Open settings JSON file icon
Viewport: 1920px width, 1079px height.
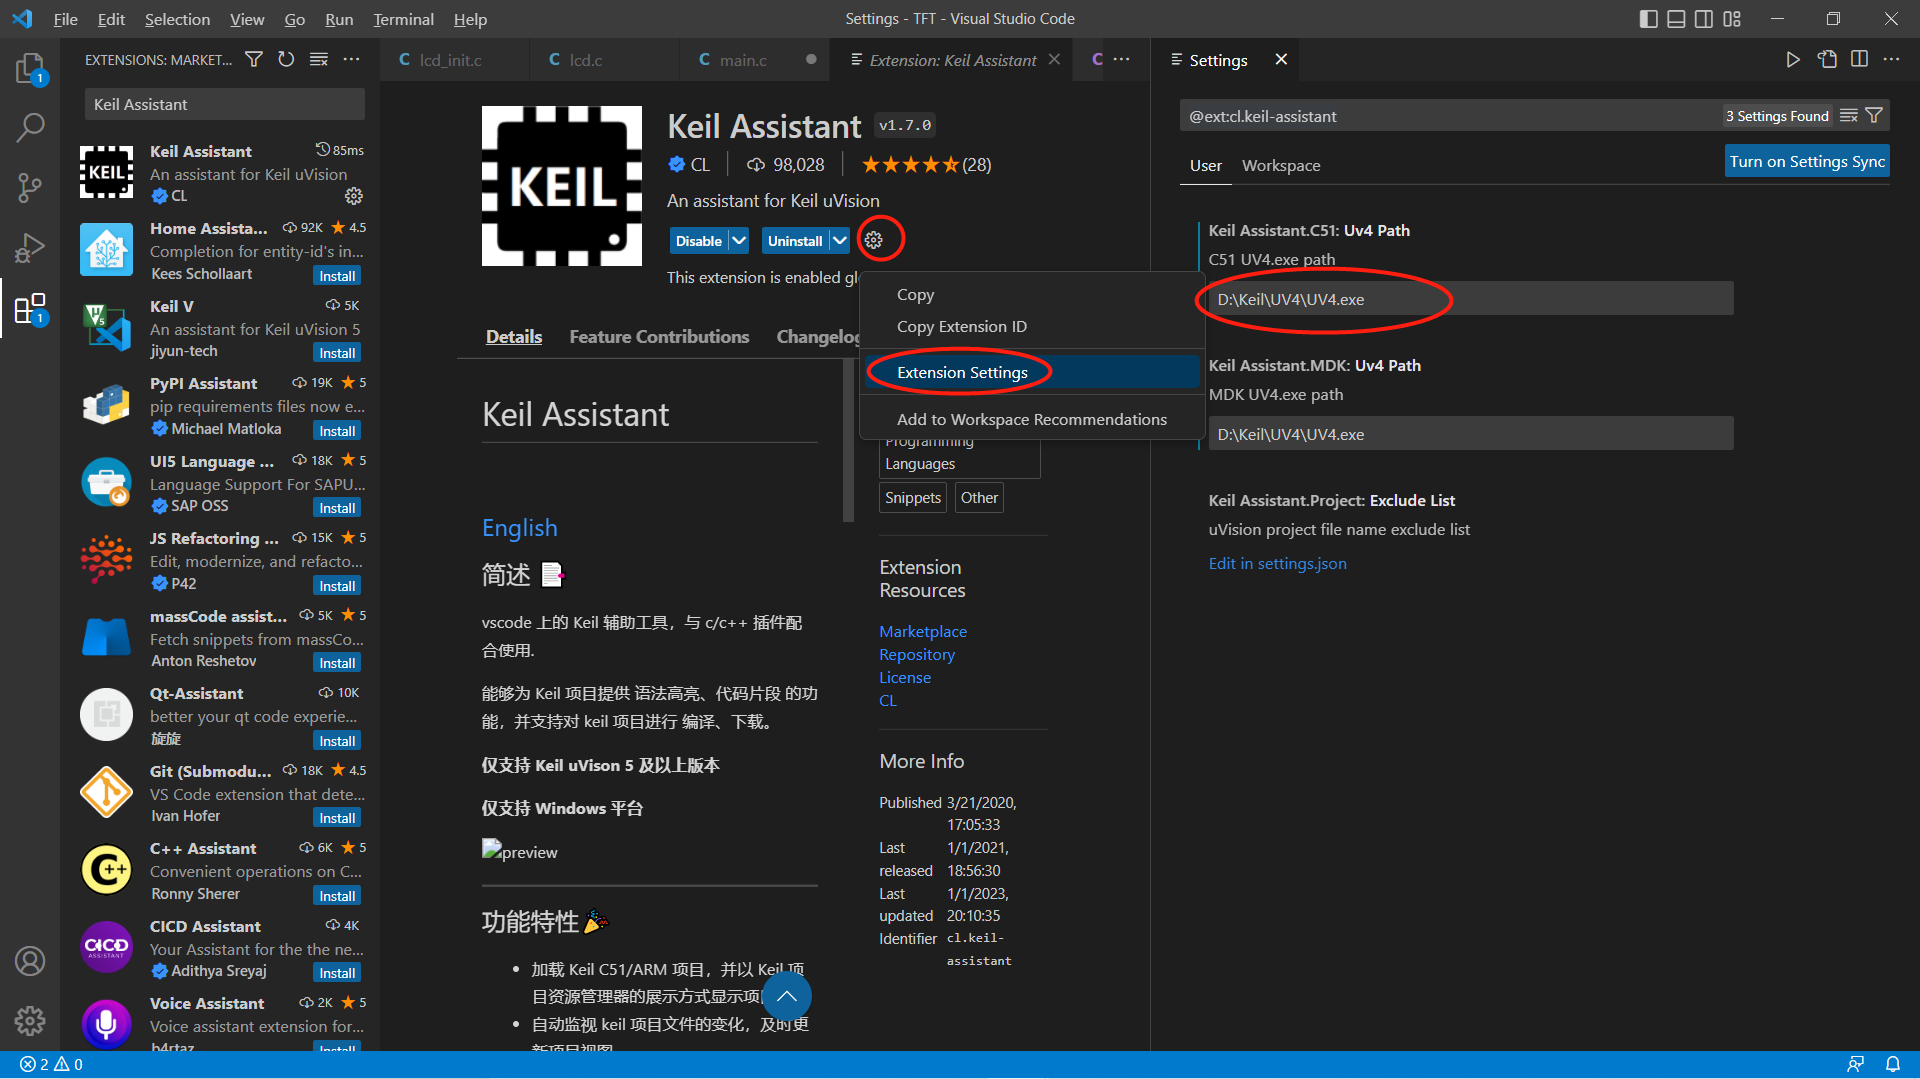click(x=1827, y=60)
